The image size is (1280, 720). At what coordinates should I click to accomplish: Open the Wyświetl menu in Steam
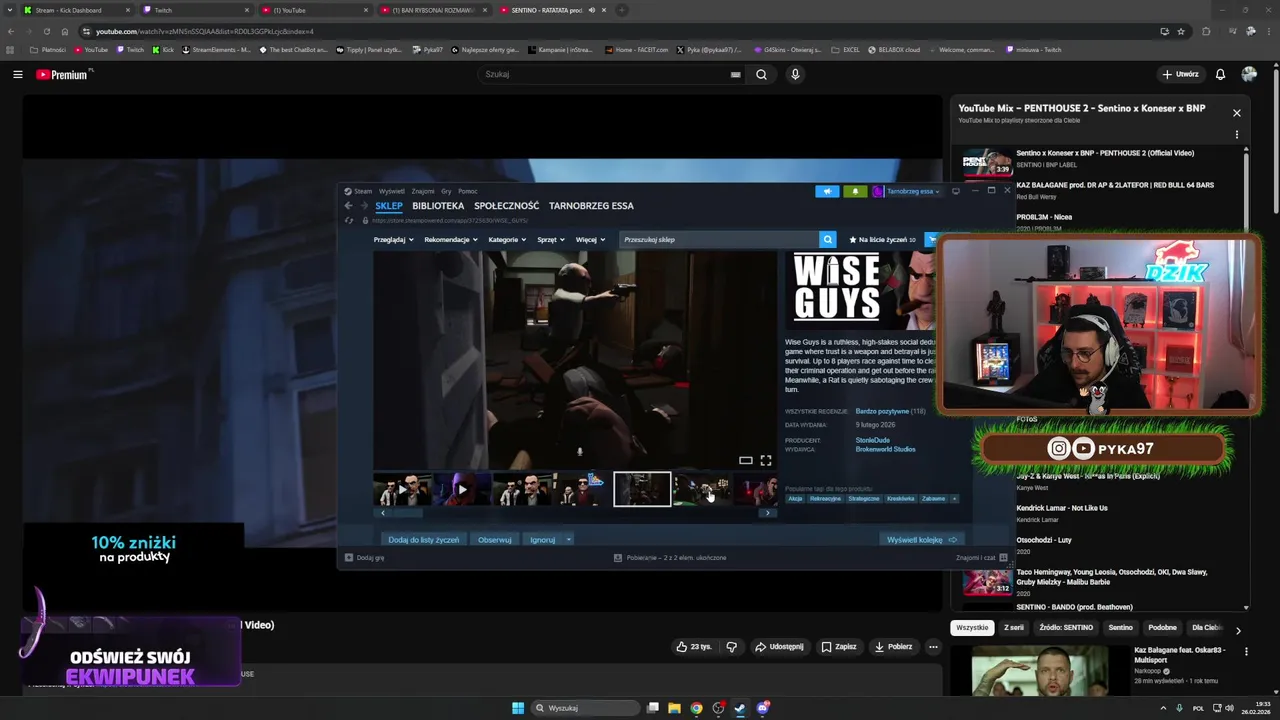(391, 191)
